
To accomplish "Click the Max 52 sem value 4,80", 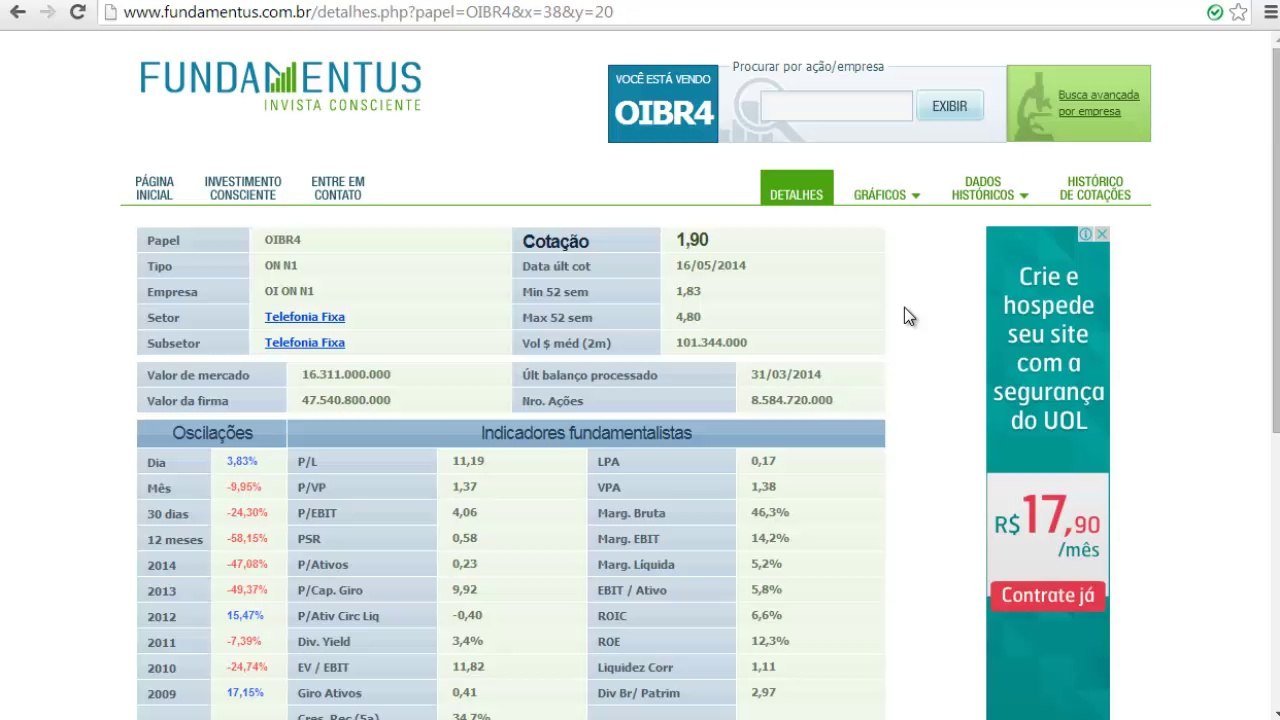I will 688,317.
